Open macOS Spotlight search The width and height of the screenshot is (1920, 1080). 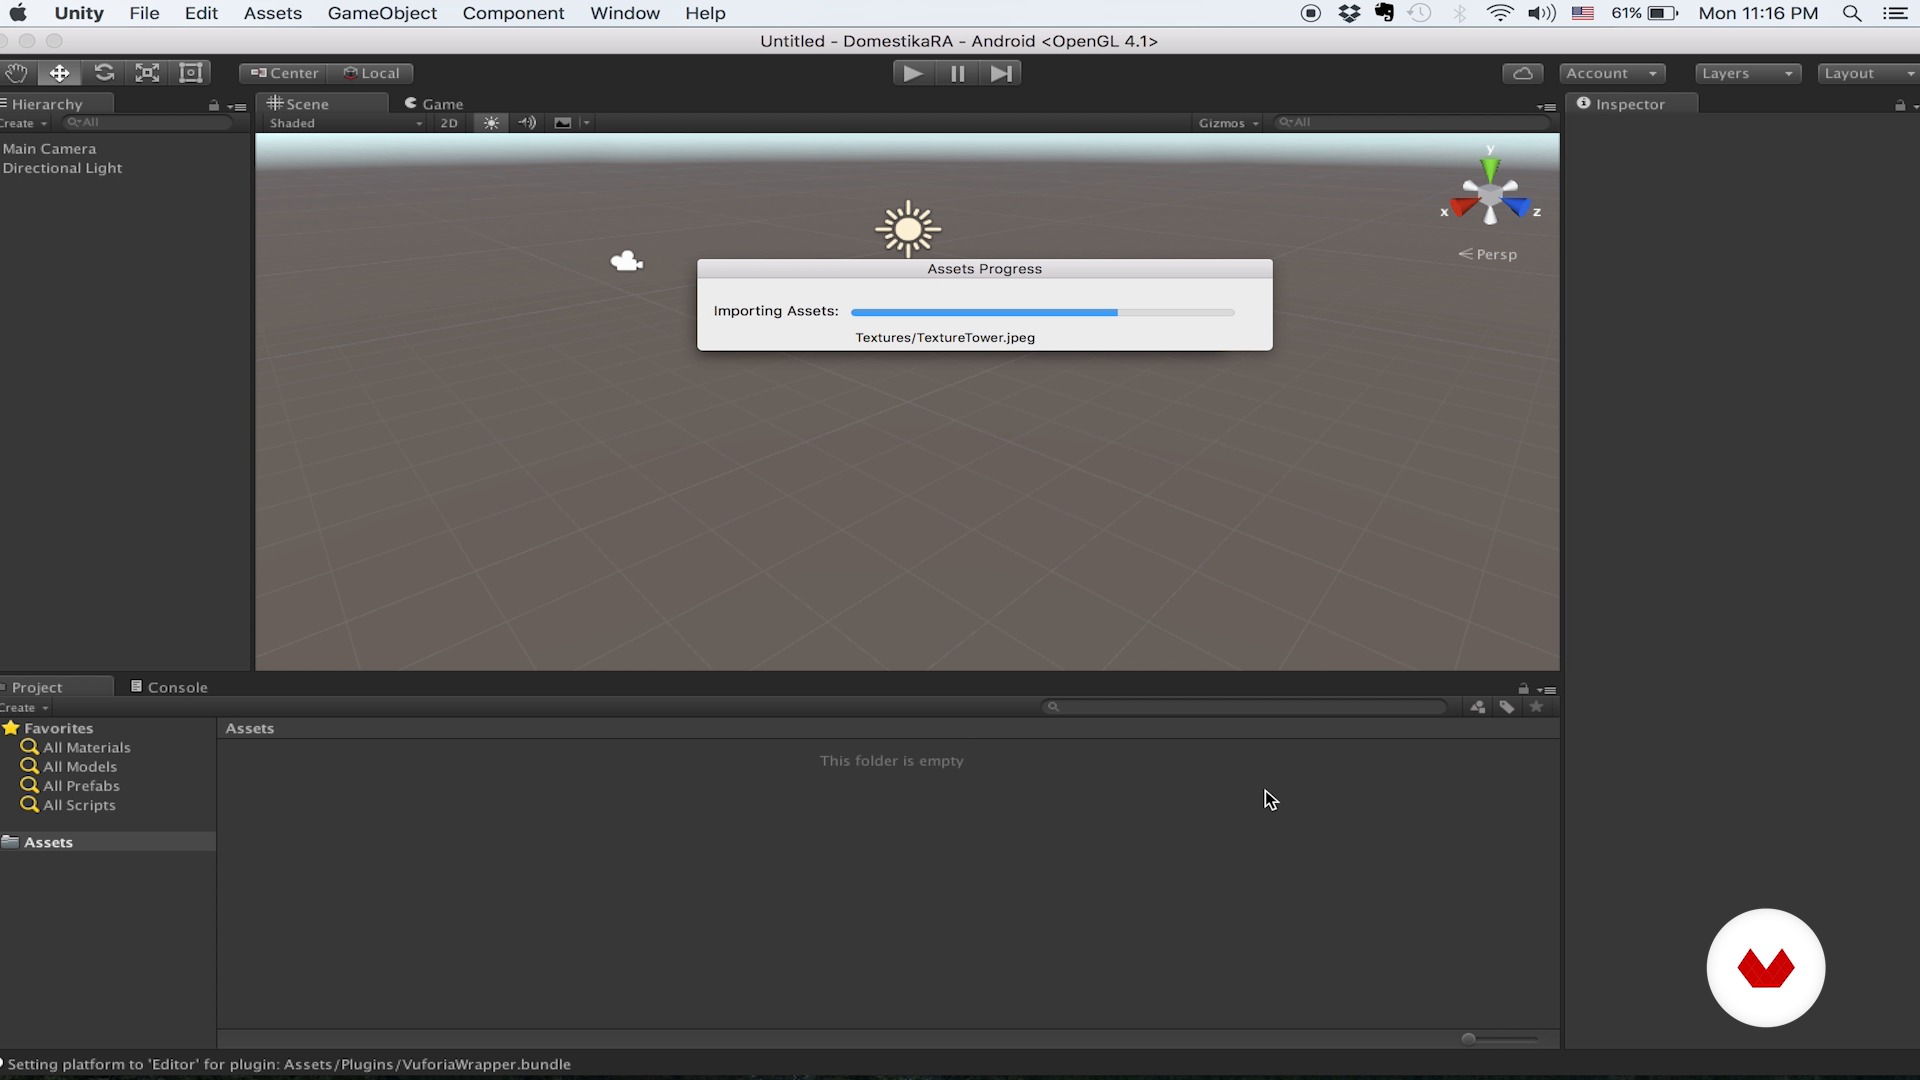click(x=1851, y=13)
